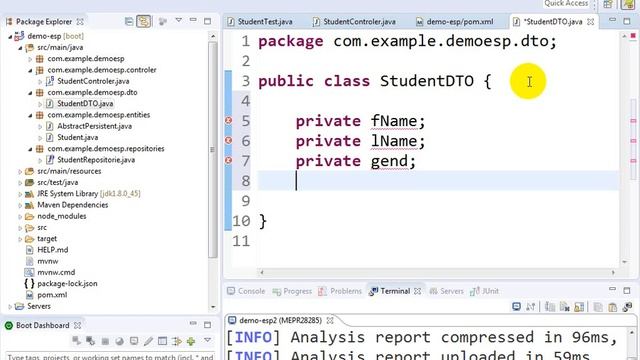Click green plus icon in Boot Dashboard
Screen dimensions: 640x360
point(191,341)
